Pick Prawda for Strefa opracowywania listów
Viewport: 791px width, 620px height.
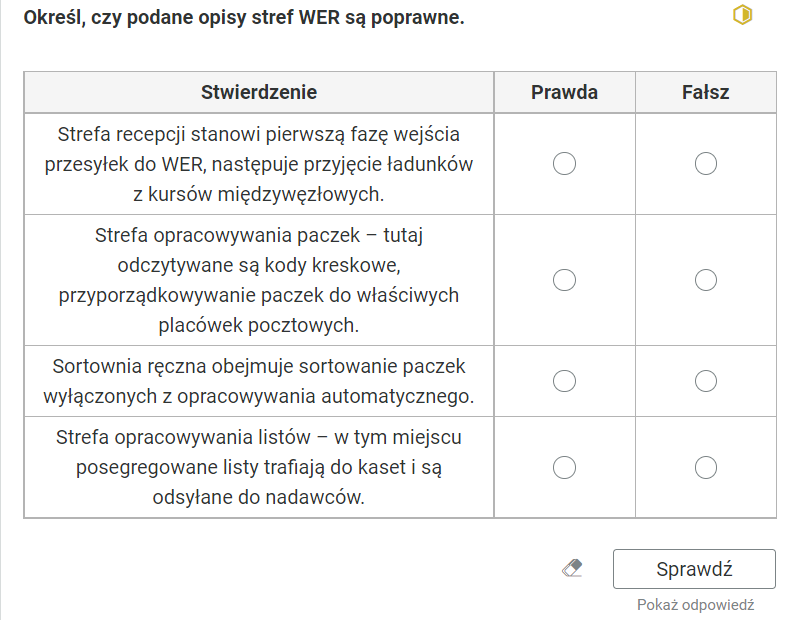(x=564, y=467)
